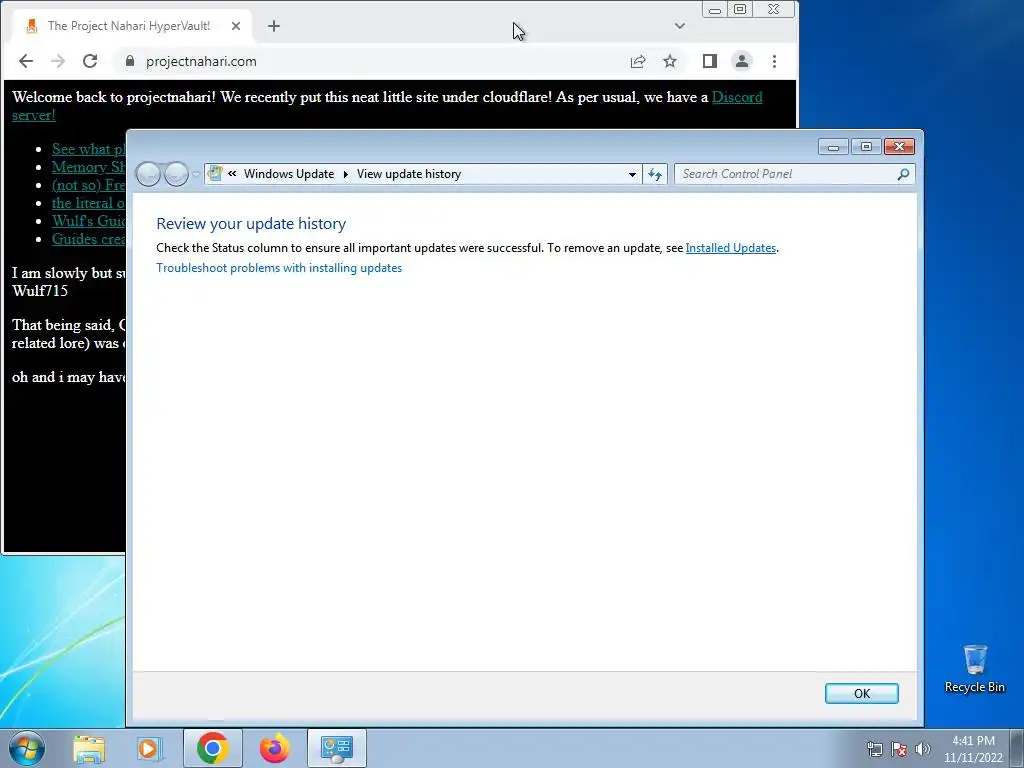Open the 'Guides crea' link
The height and width of the screenshot is (768, 1024).
click(x=88, y=239)
